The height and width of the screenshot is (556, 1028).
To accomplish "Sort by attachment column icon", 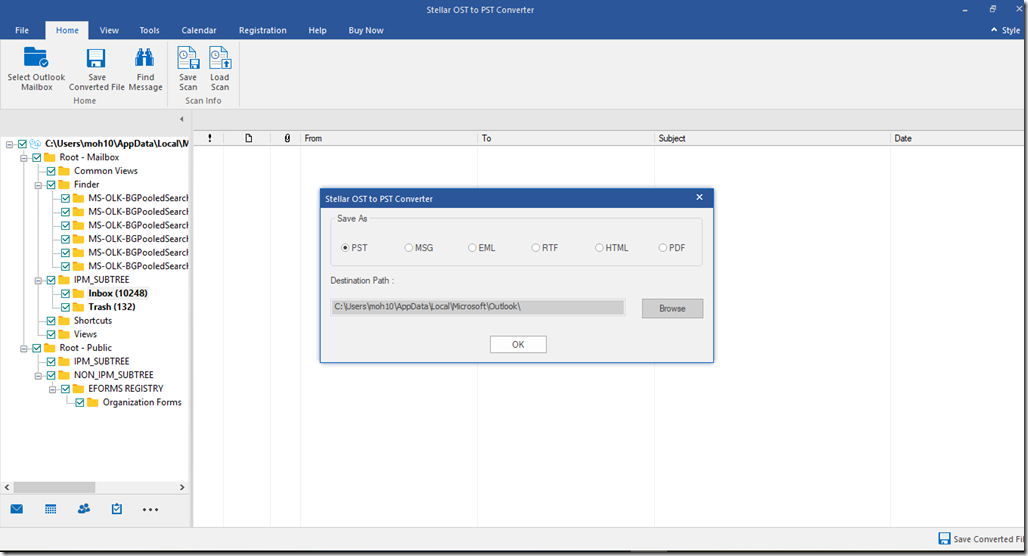I will tap(287, 138).
